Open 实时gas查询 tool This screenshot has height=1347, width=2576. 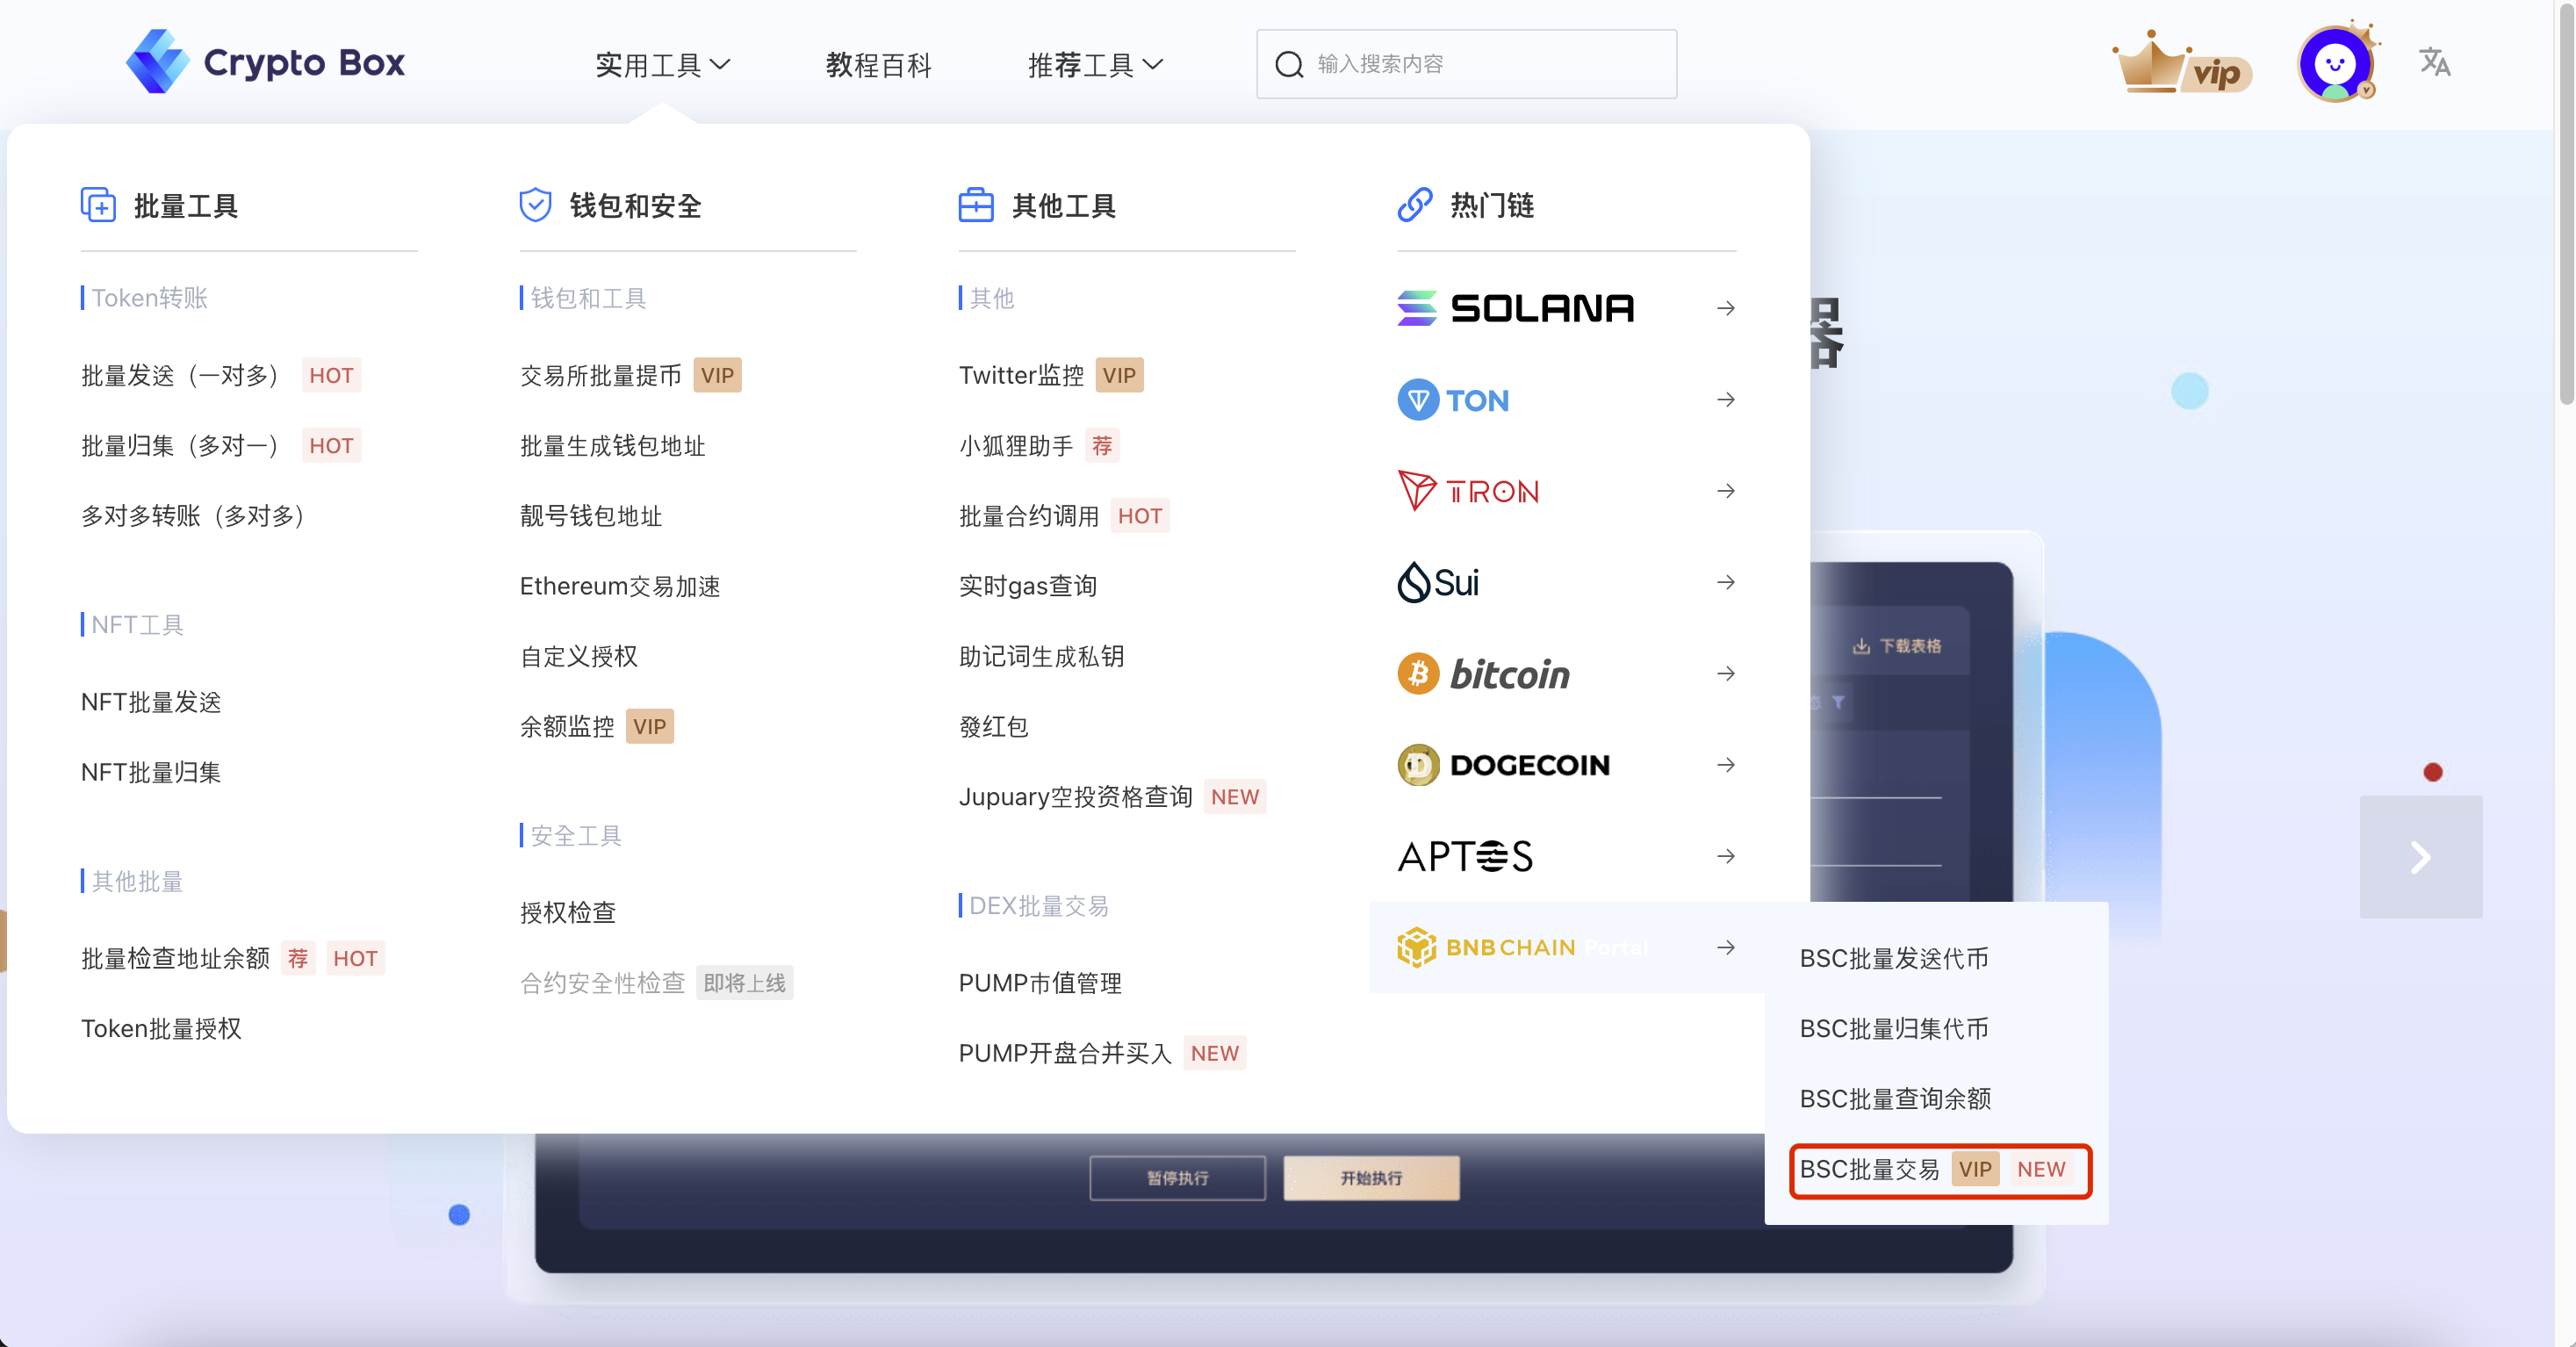point(1027,585)
